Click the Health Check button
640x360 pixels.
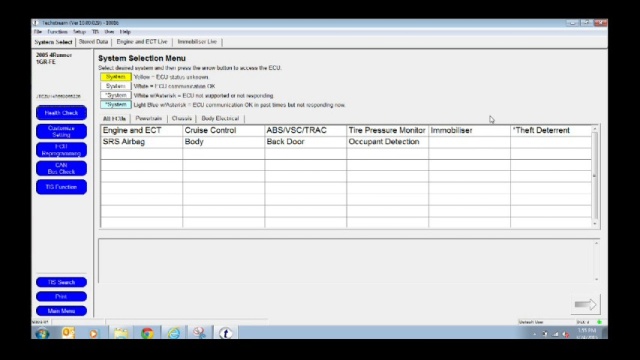(x=61, y=113)
